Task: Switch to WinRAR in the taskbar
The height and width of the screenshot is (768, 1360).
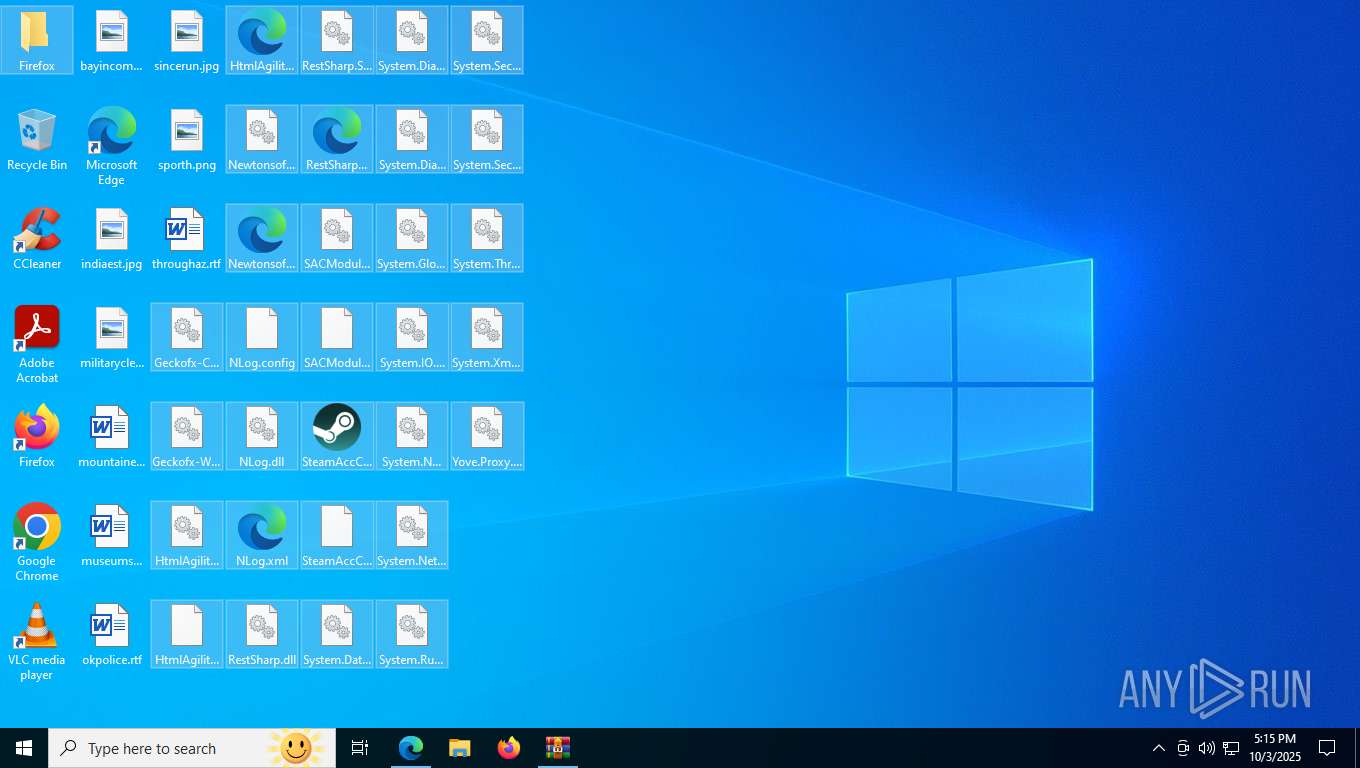Action: click(x=558, y=748)
